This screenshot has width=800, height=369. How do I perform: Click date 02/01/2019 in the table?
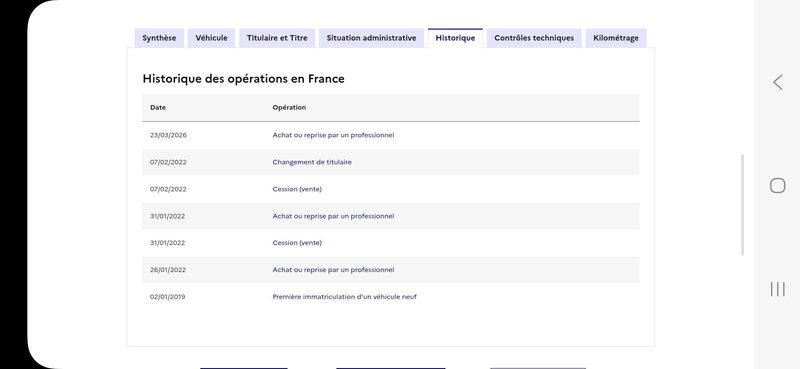167,297
